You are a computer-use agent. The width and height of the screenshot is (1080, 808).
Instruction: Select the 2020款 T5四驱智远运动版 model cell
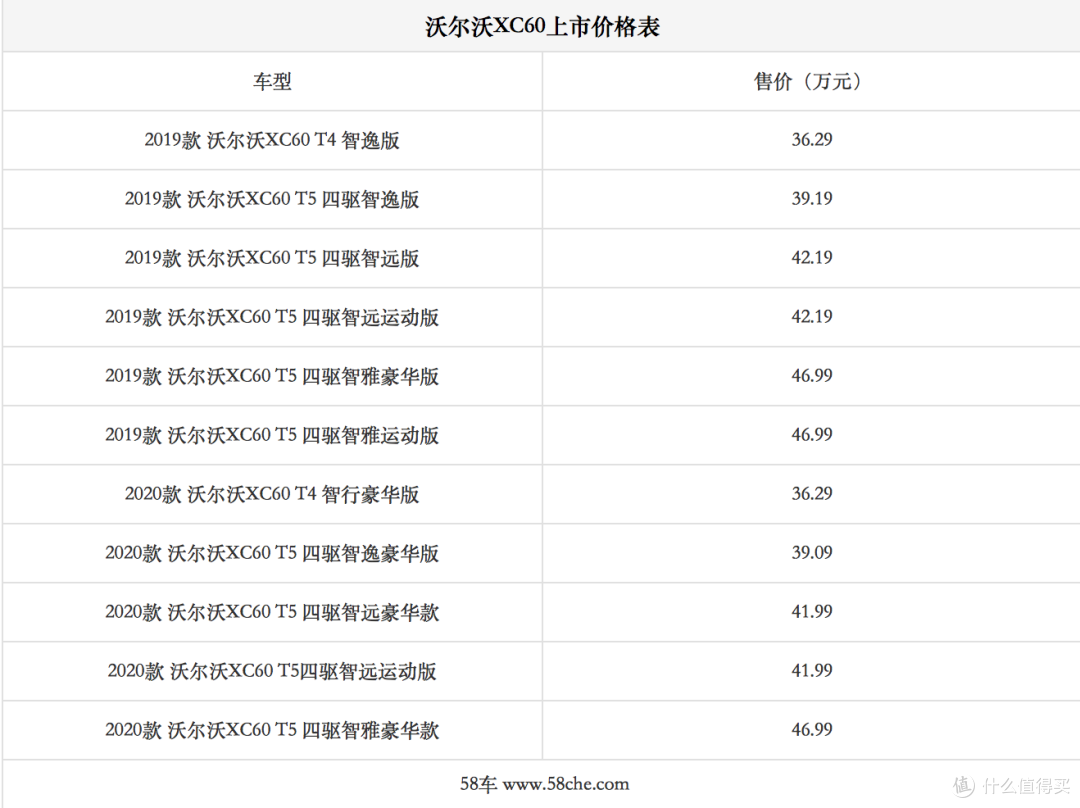tap(272, 672)
